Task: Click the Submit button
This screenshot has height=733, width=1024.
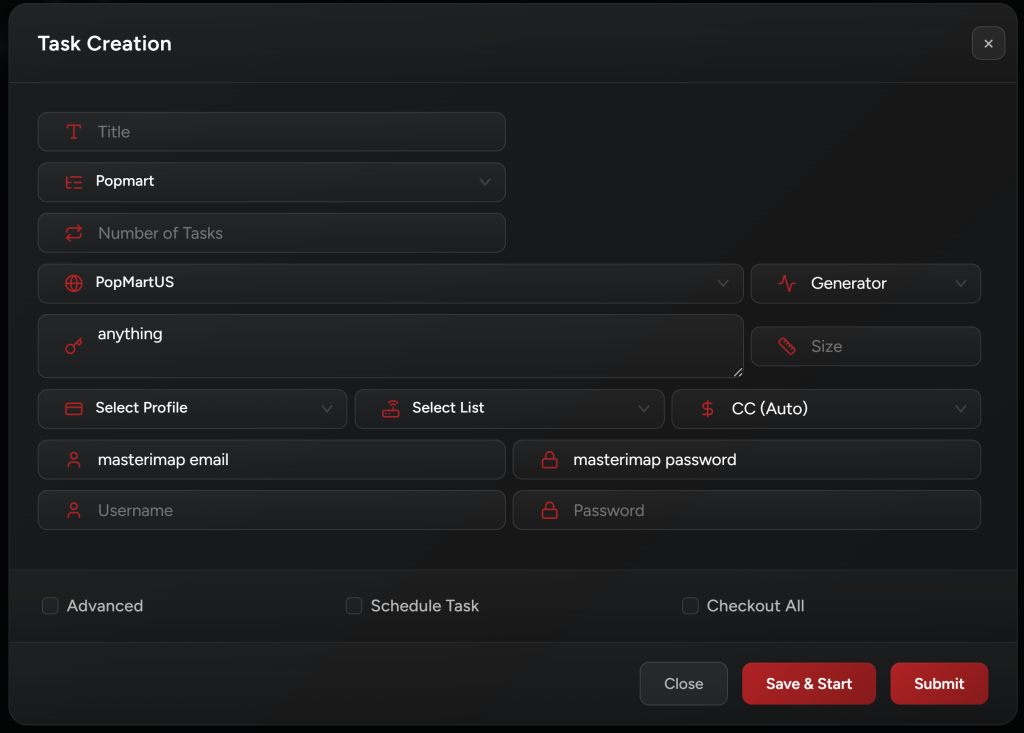Action: pyautogui.click(x=939, y=684)
